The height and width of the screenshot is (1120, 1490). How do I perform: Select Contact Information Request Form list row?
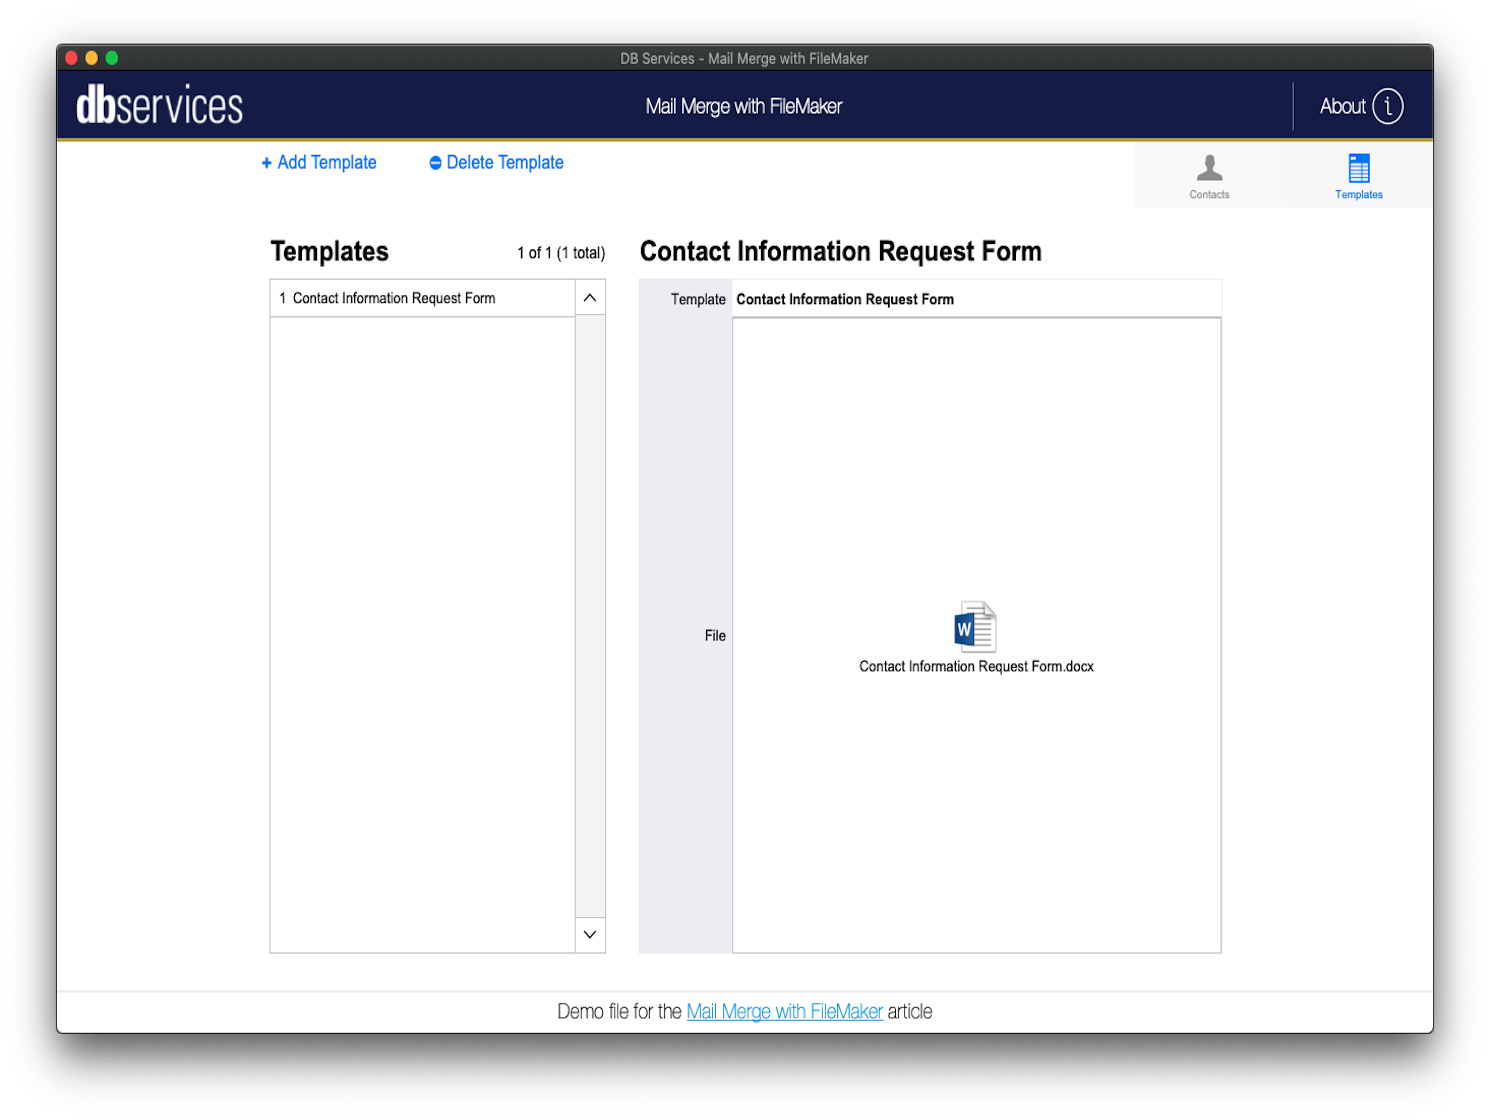click(423, 298)
